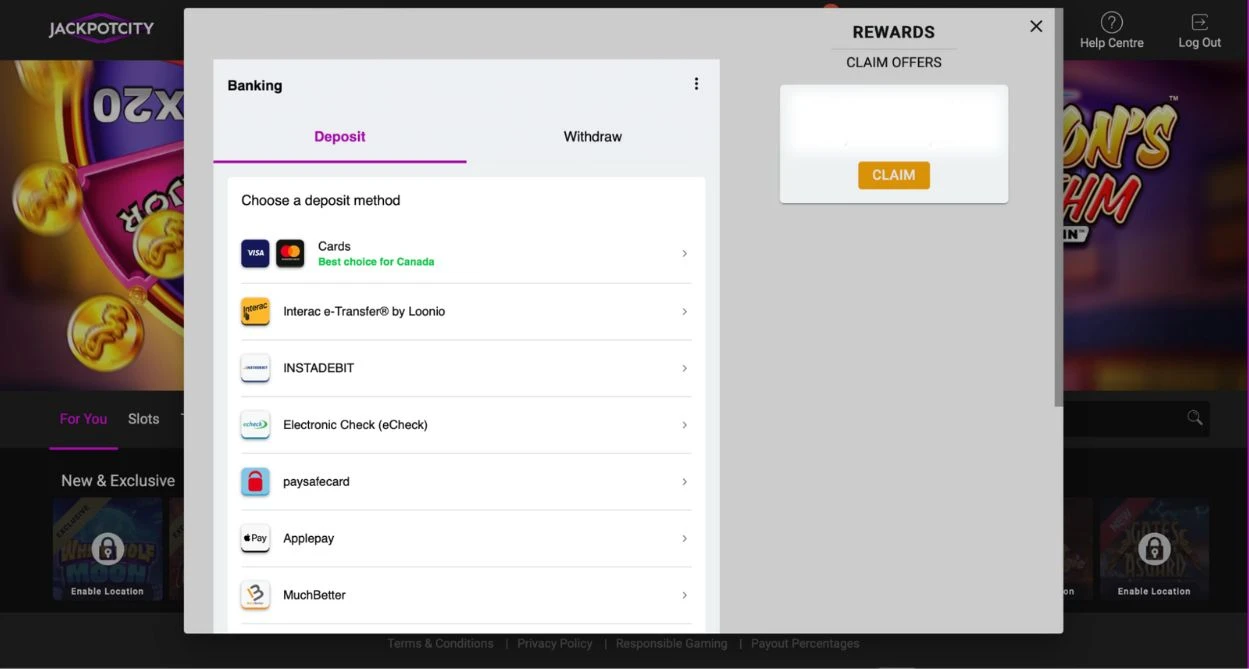Click 'Enable Location' under Wolf Moon
The image size is (1249, 669).
tap(107, 591)
